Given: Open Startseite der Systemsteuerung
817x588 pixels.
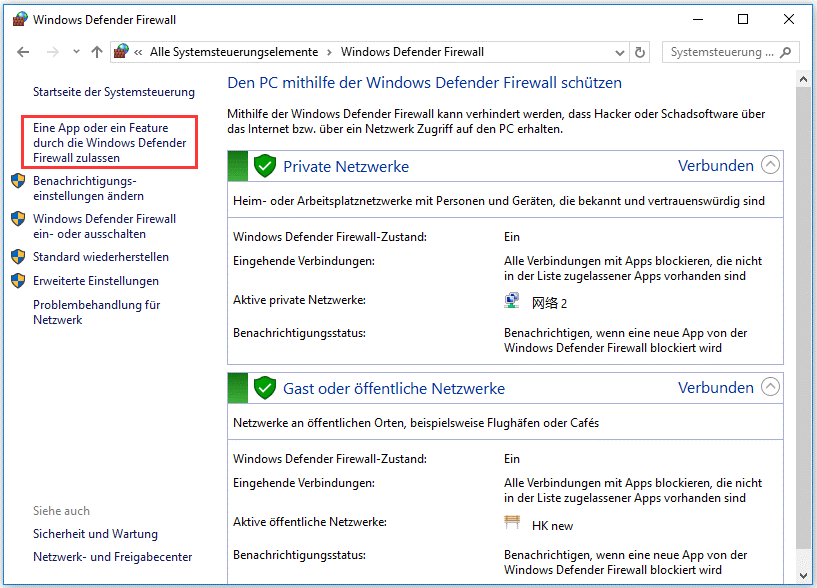Looking at the screenshot, I should coord(114,92).
